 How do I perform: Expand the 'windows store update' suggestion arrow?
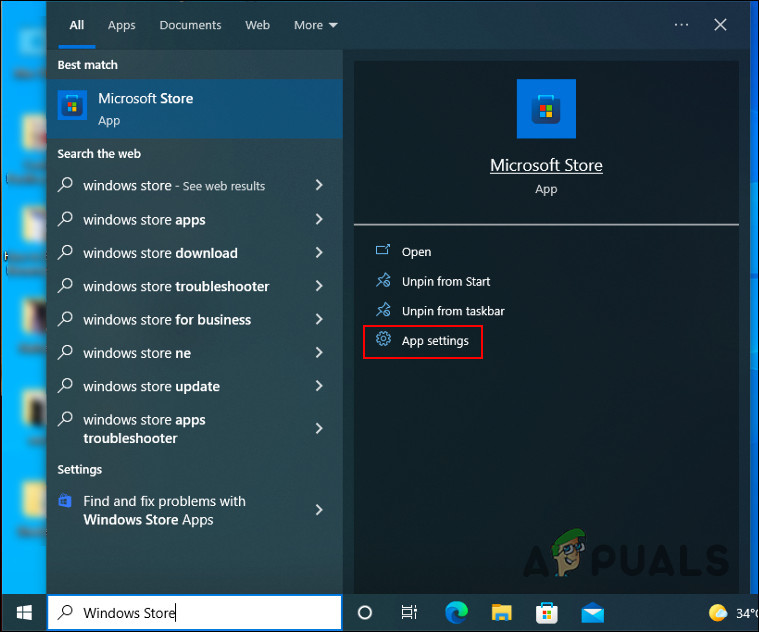[x=319, y=386]
